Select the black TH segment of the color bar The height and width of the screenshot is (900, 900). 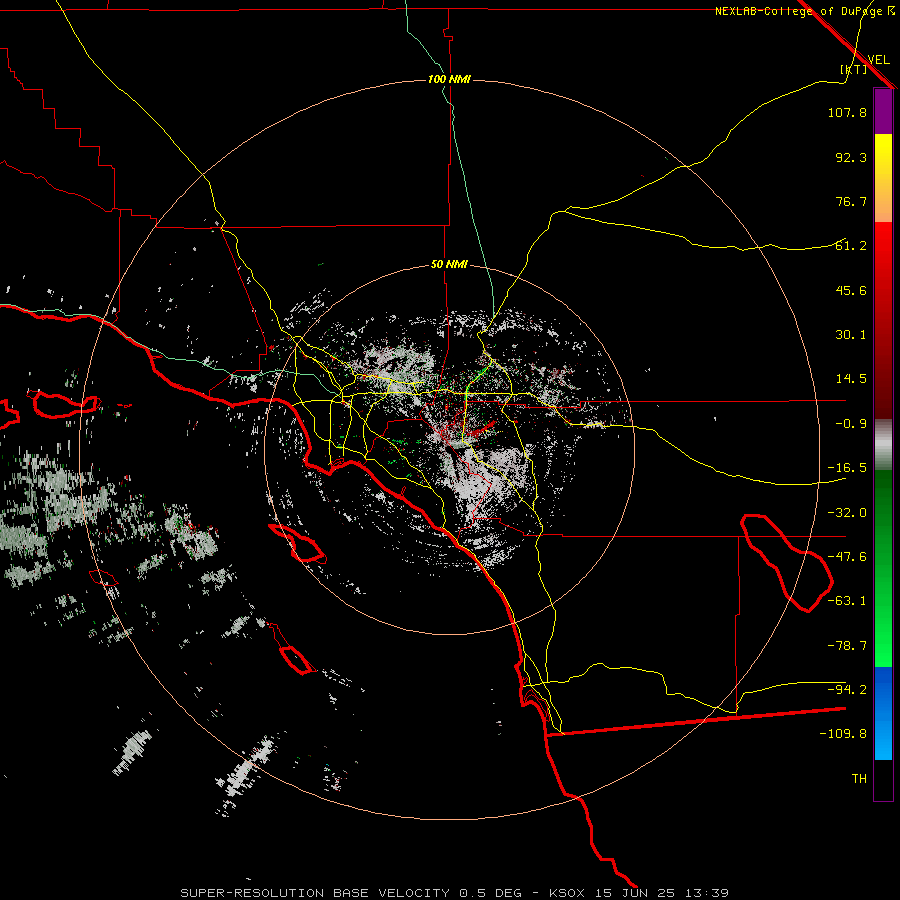tap(883, 779)
